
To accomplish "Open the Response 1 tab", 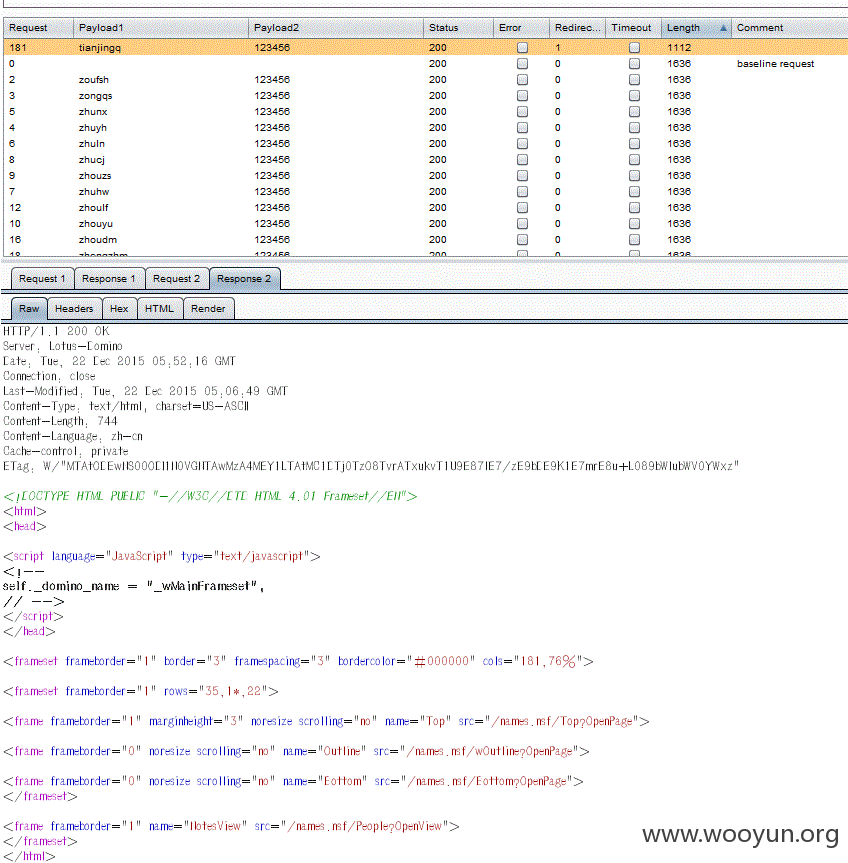I will (x=109, y=278).
